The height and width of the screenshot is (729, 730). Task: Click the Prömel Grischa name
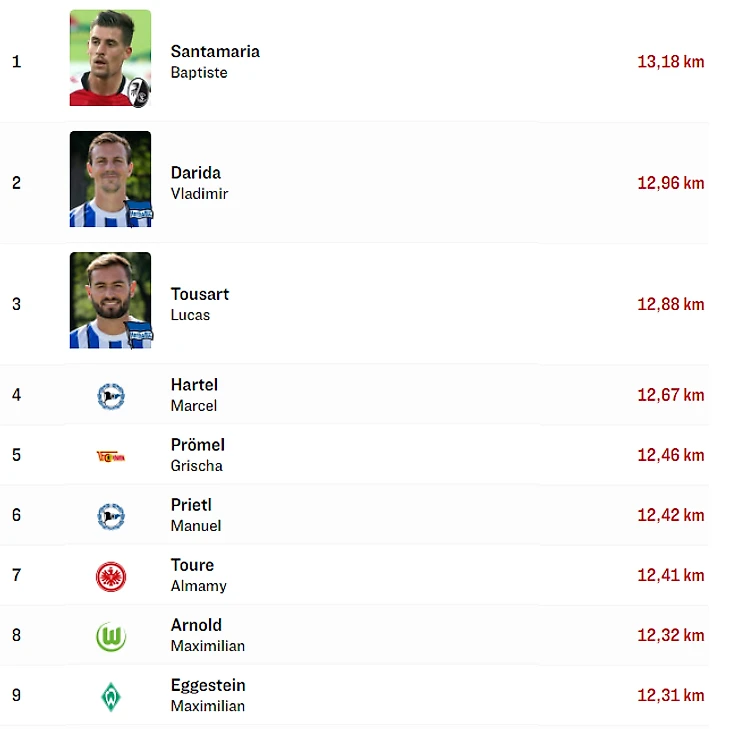click(x=198, y=445)
